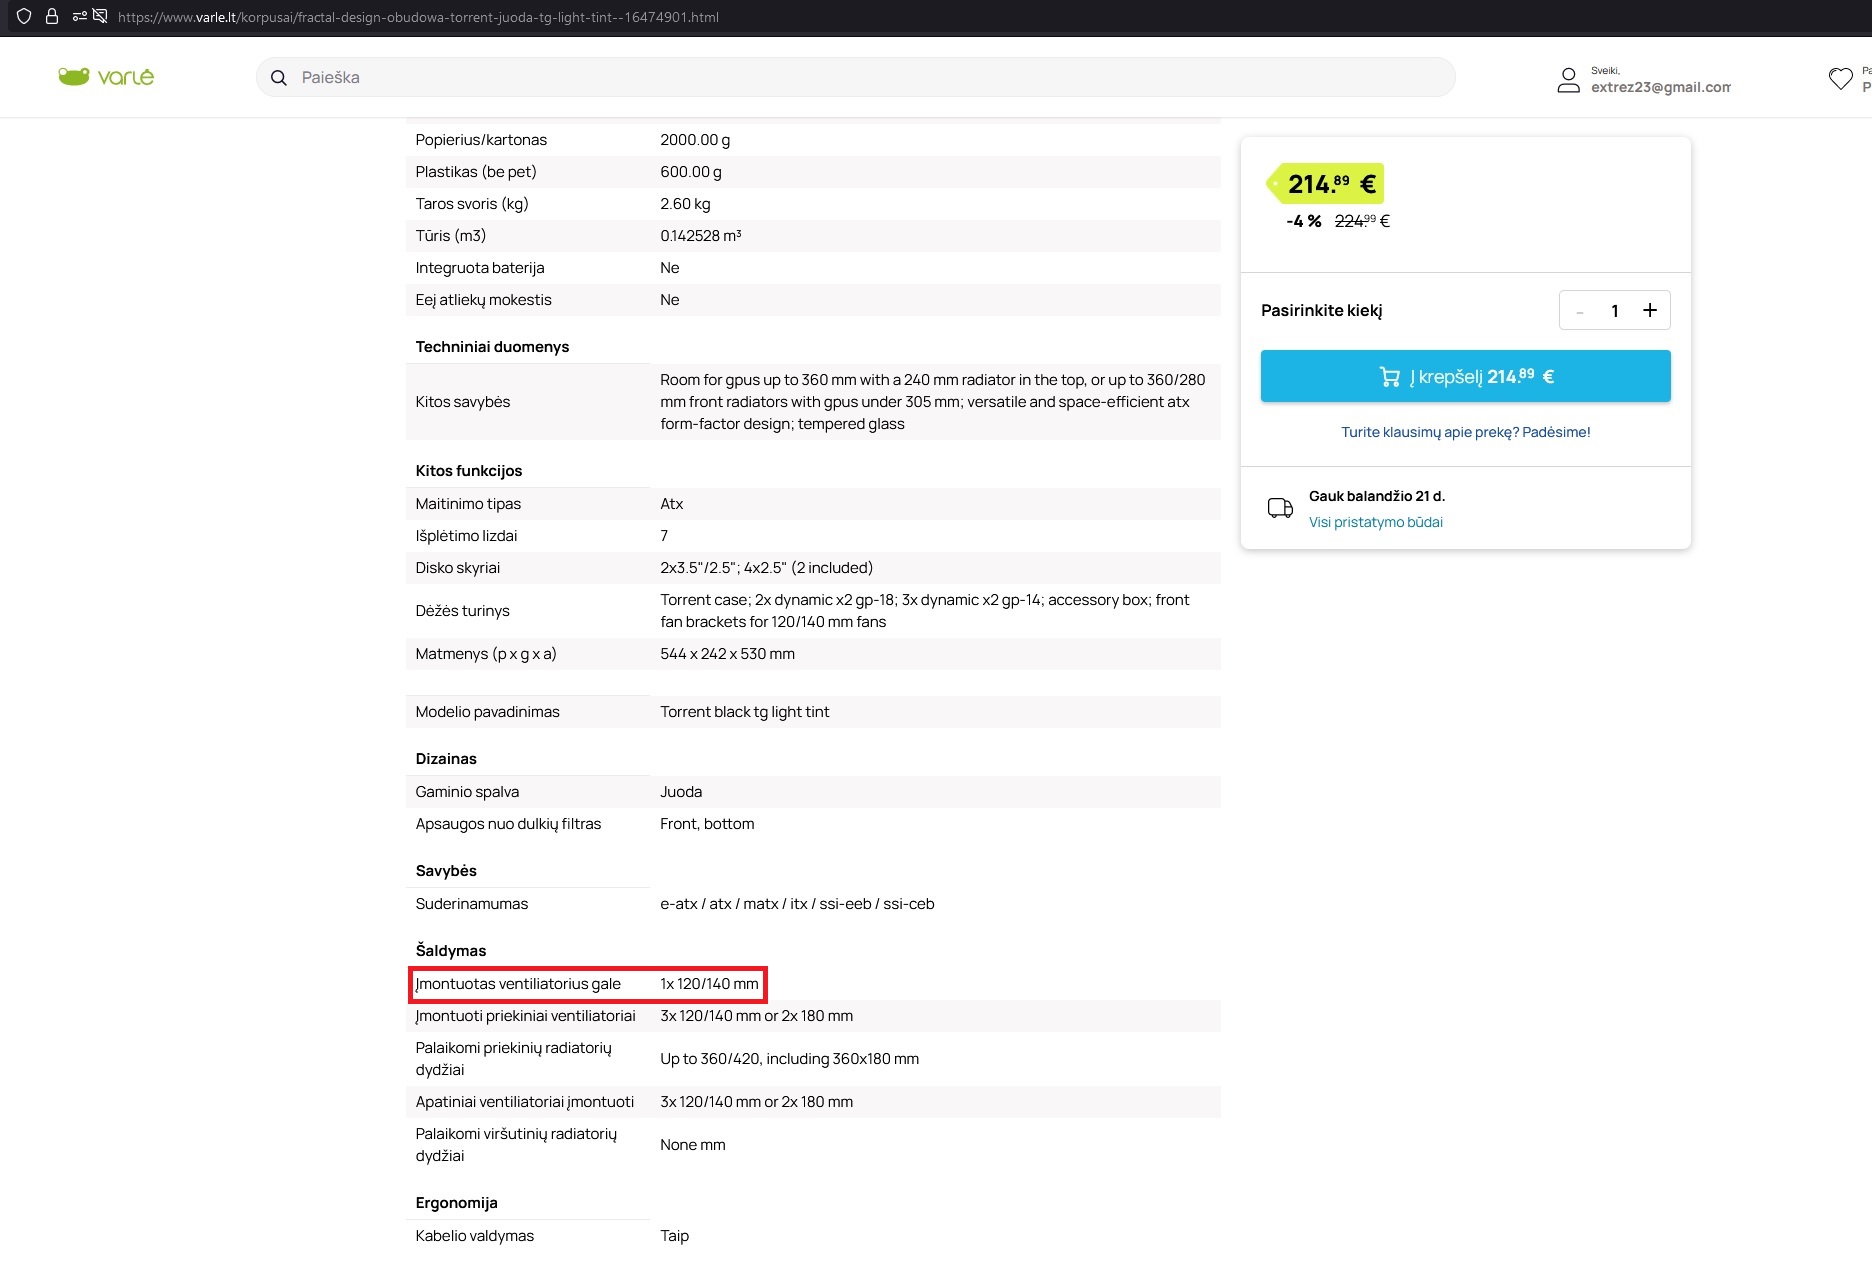This screenshot has height=1266, width=1872.
Task: Add product to cart with Į krepšelį button
Action: (x=1465, y=376)
